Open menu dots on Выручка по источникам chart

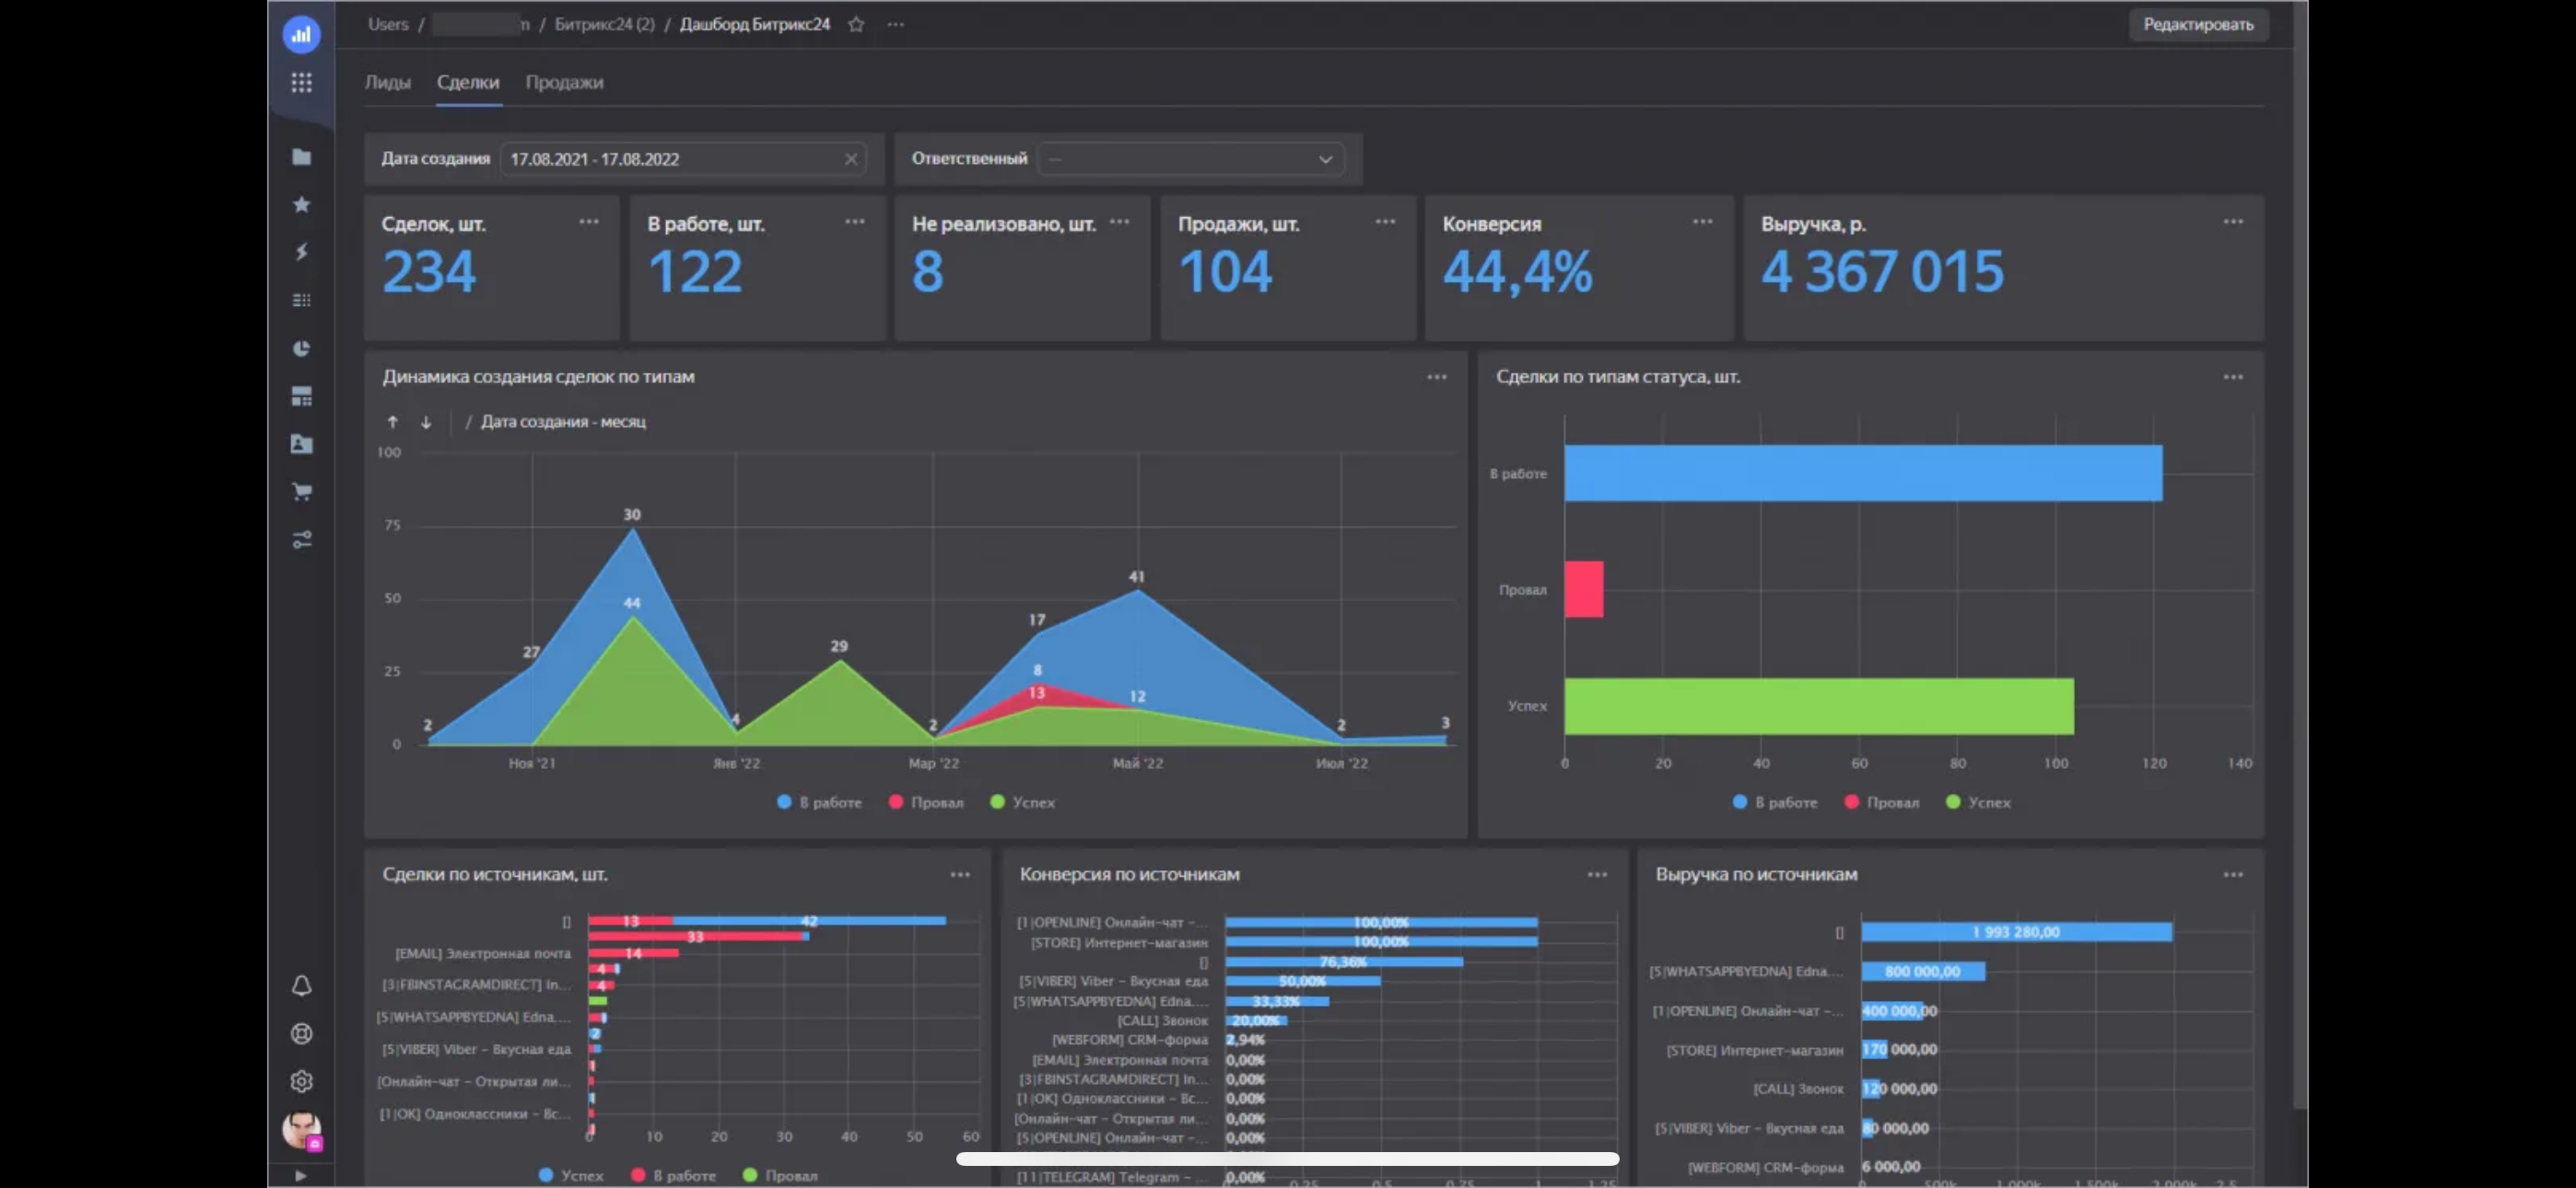(x=2233, y=875)
